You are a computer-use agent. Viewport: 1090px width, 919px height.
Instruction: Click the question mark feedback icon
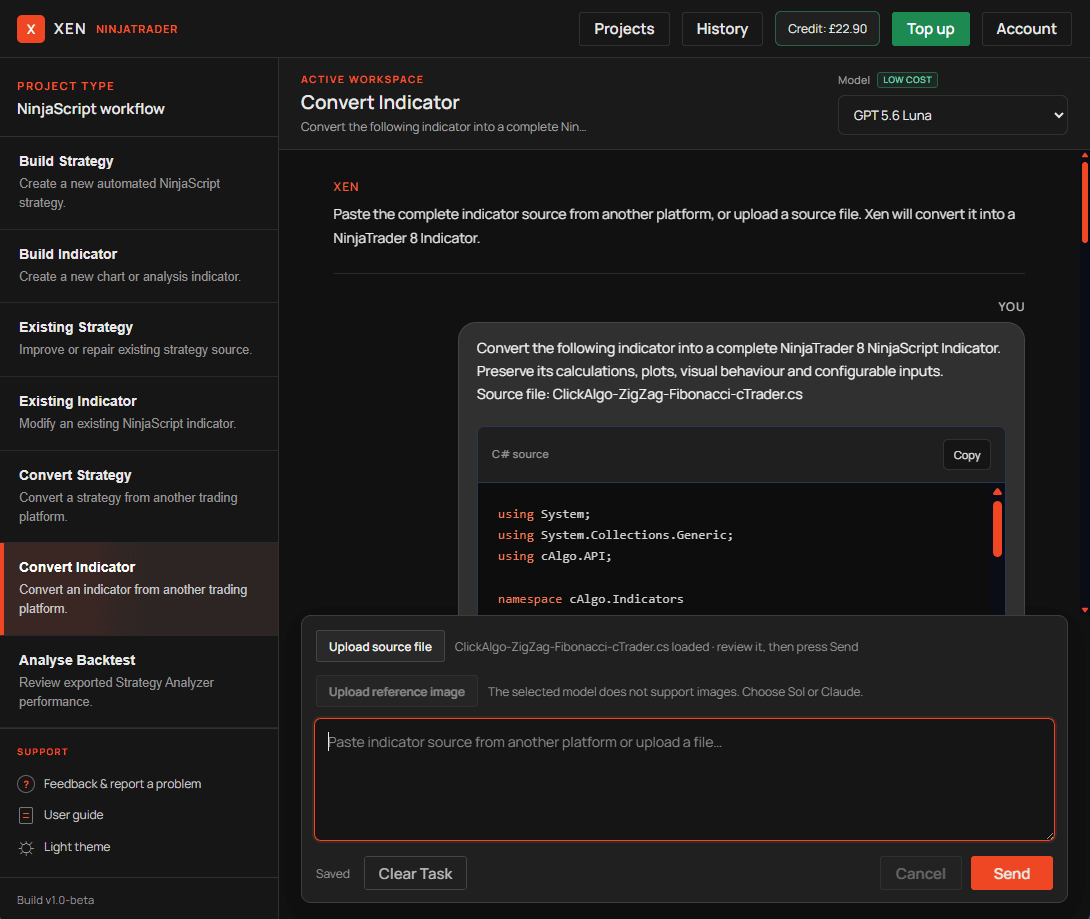coord(26,784)
